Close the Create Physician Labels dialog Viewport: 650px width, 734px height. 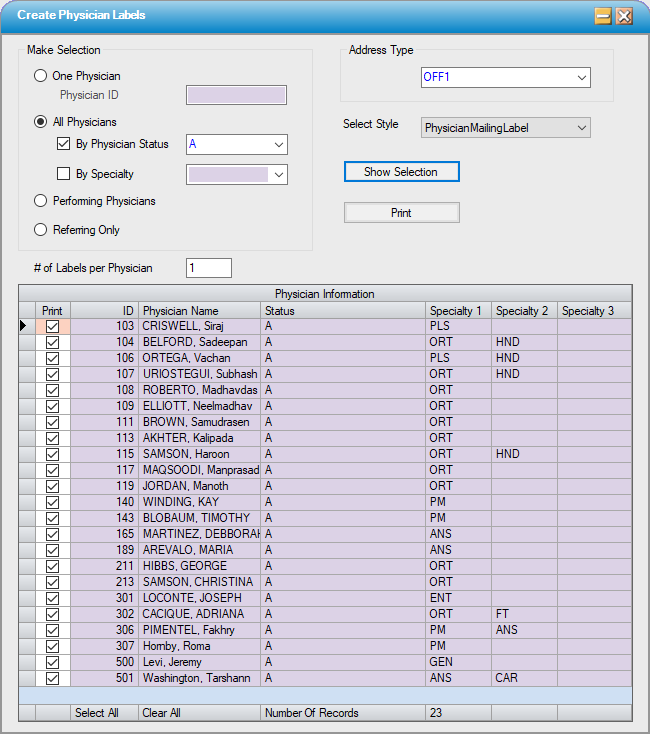click(x=624, y=16)
